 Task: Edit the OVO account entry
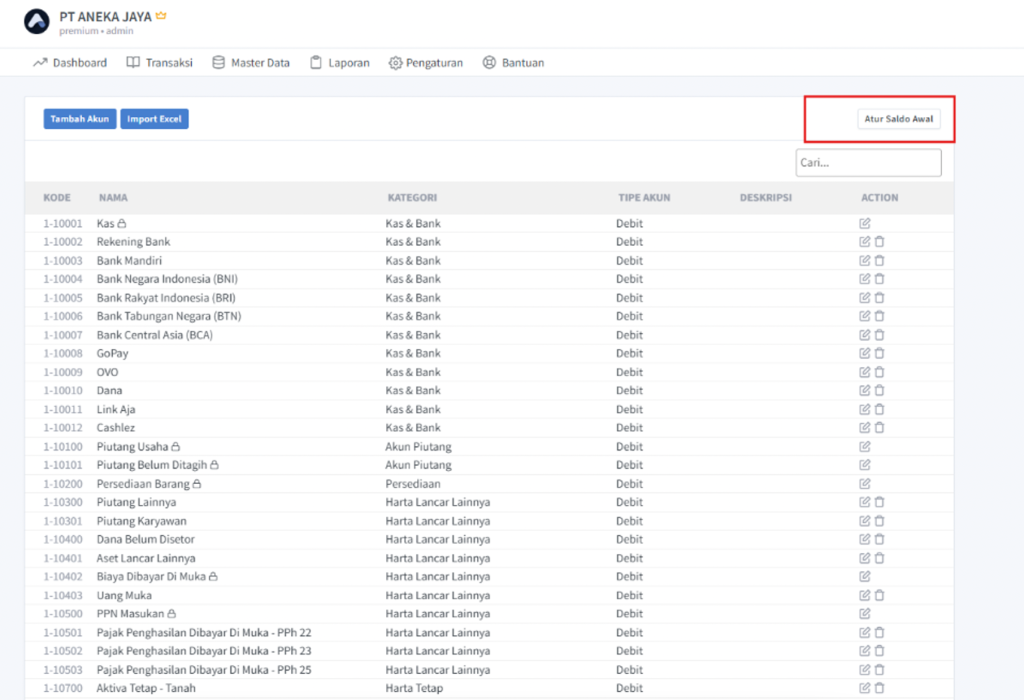click(x=865, y=372)
